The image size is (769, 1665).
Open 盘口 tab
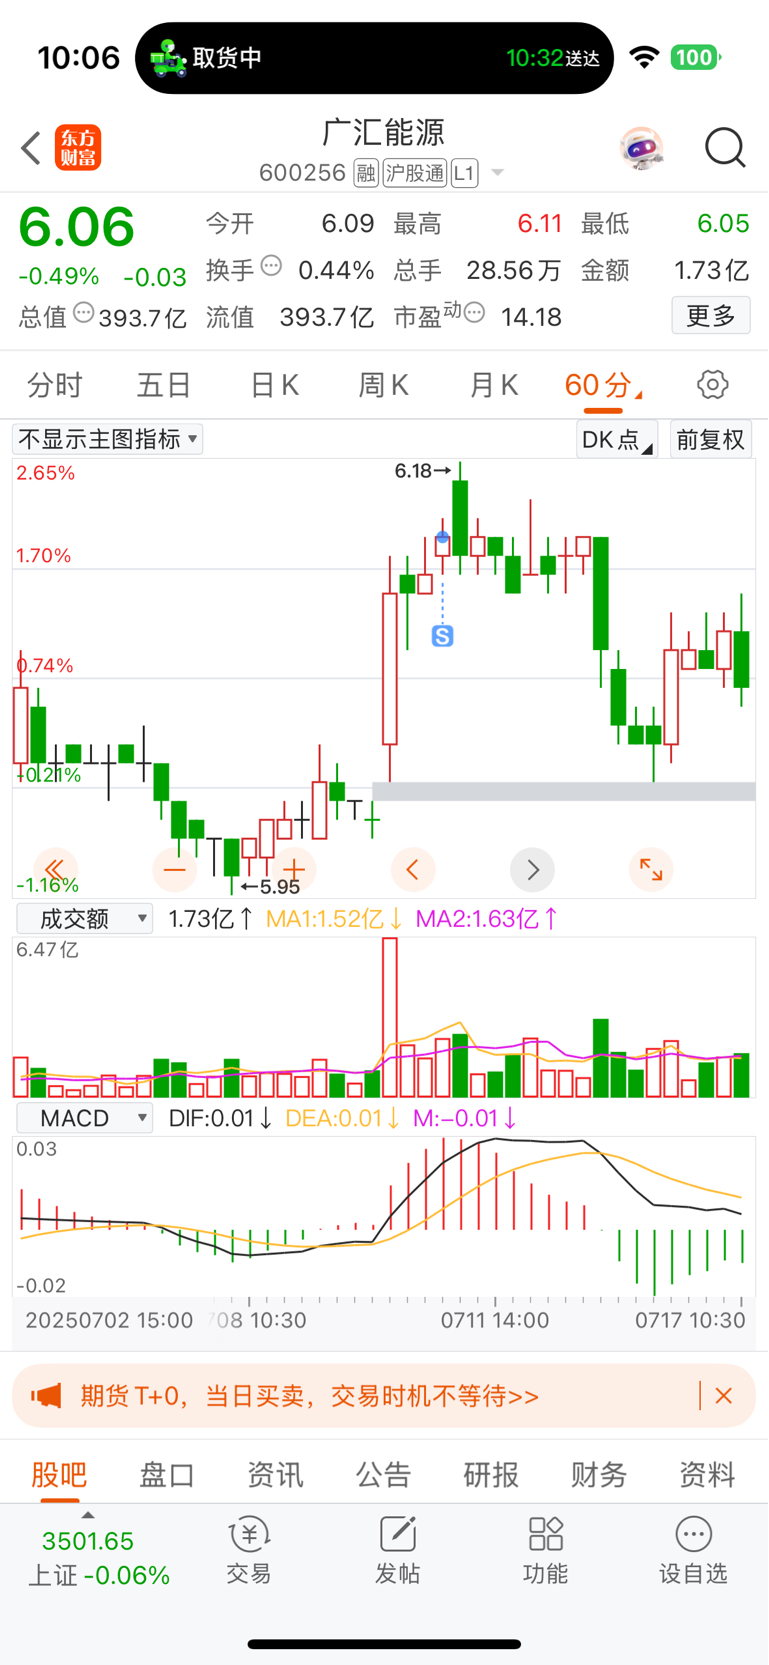click(167, 1474)
